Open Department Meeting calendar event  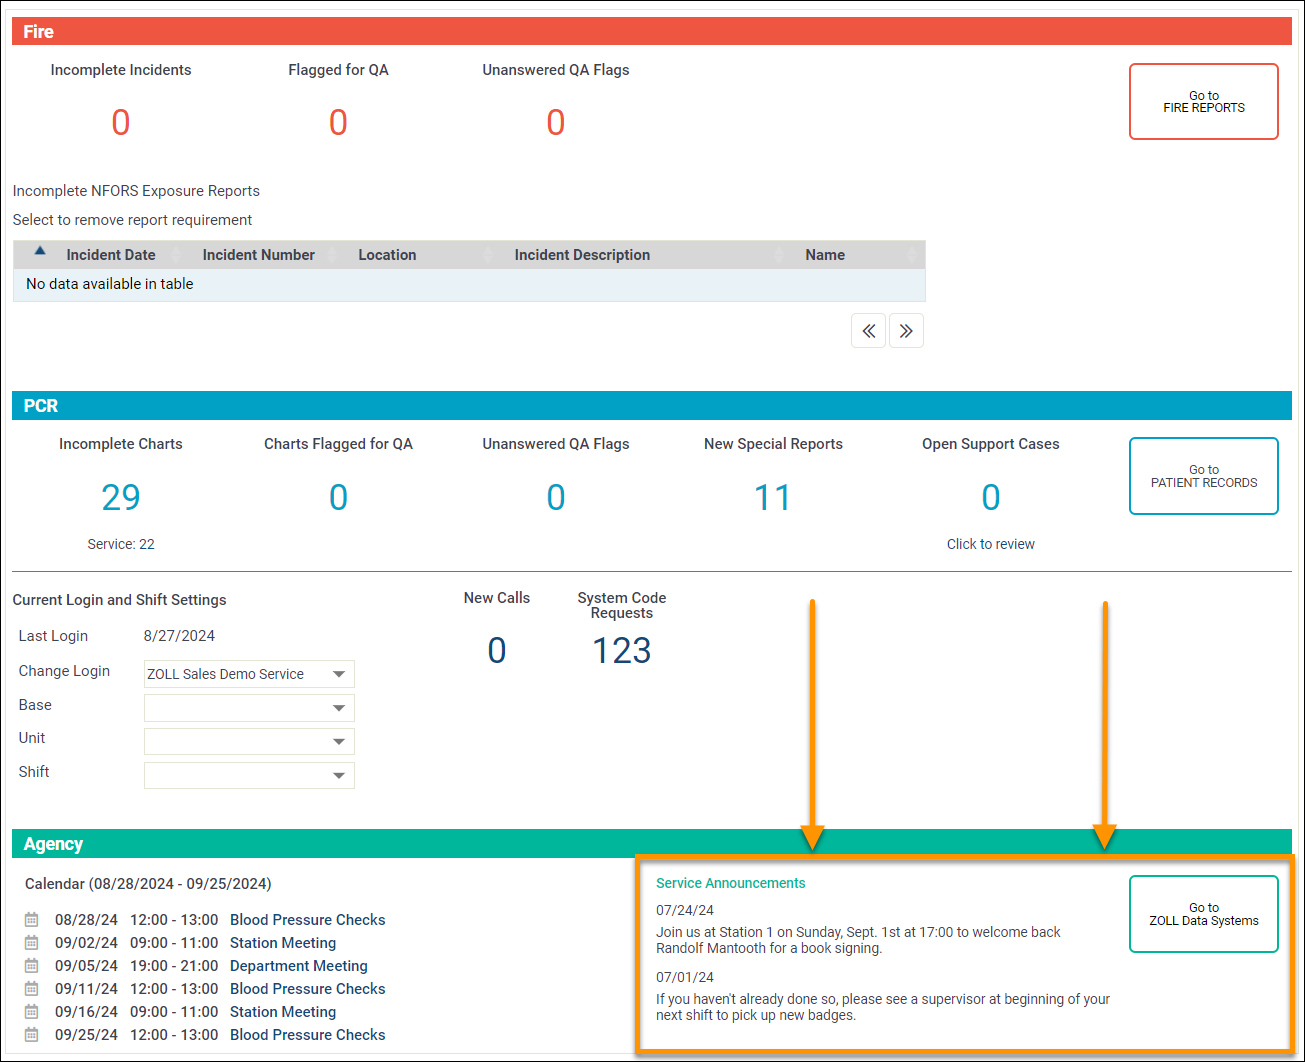(298, 966)
